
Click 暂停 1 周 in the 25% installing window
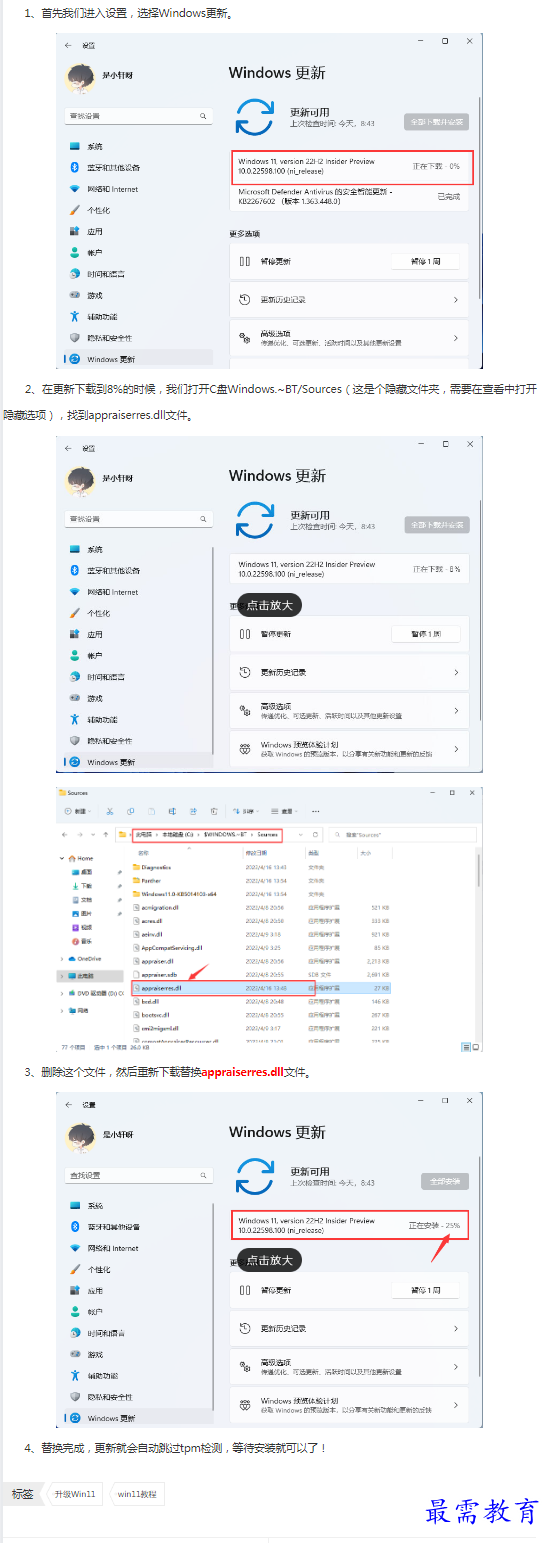(x=425, y=1291)
